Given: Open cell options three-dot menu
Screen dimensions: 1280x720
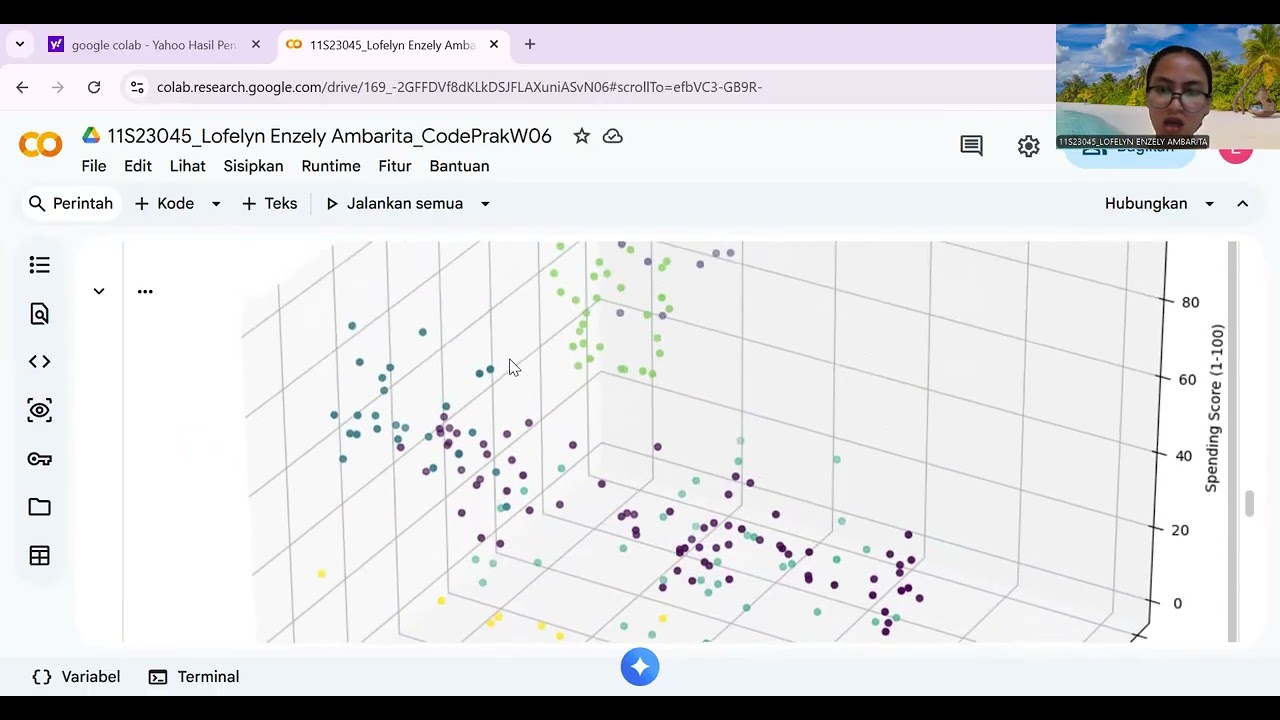Looking at the screenshot, I should [x=145, y=291].
